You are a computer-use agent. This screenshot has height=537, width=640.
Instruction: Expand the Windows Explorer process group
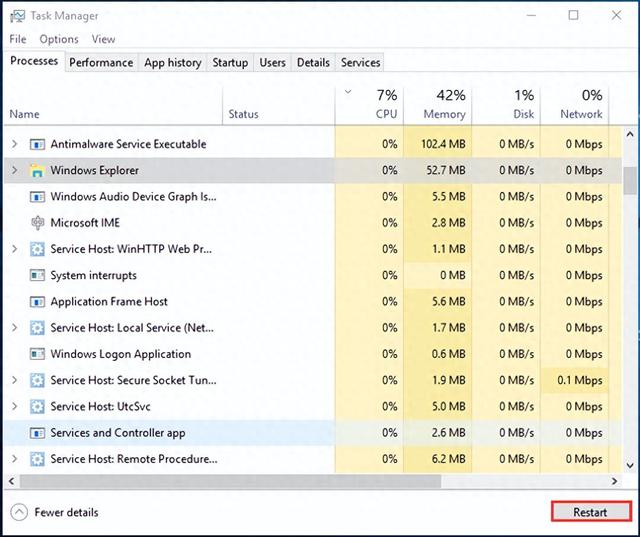[x=14, y=170]
